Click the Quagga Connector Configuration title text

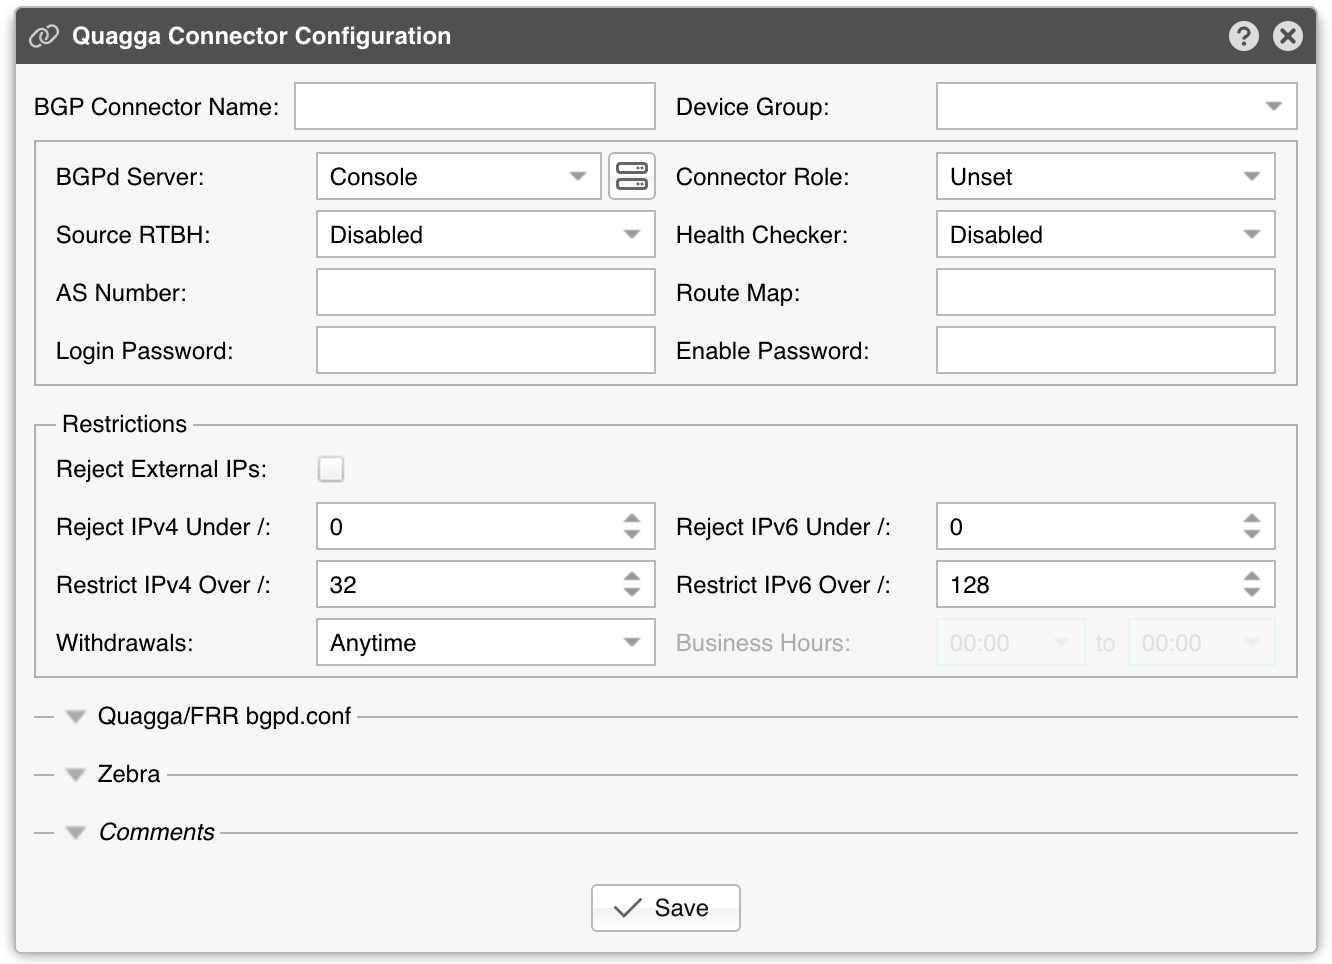262,36
